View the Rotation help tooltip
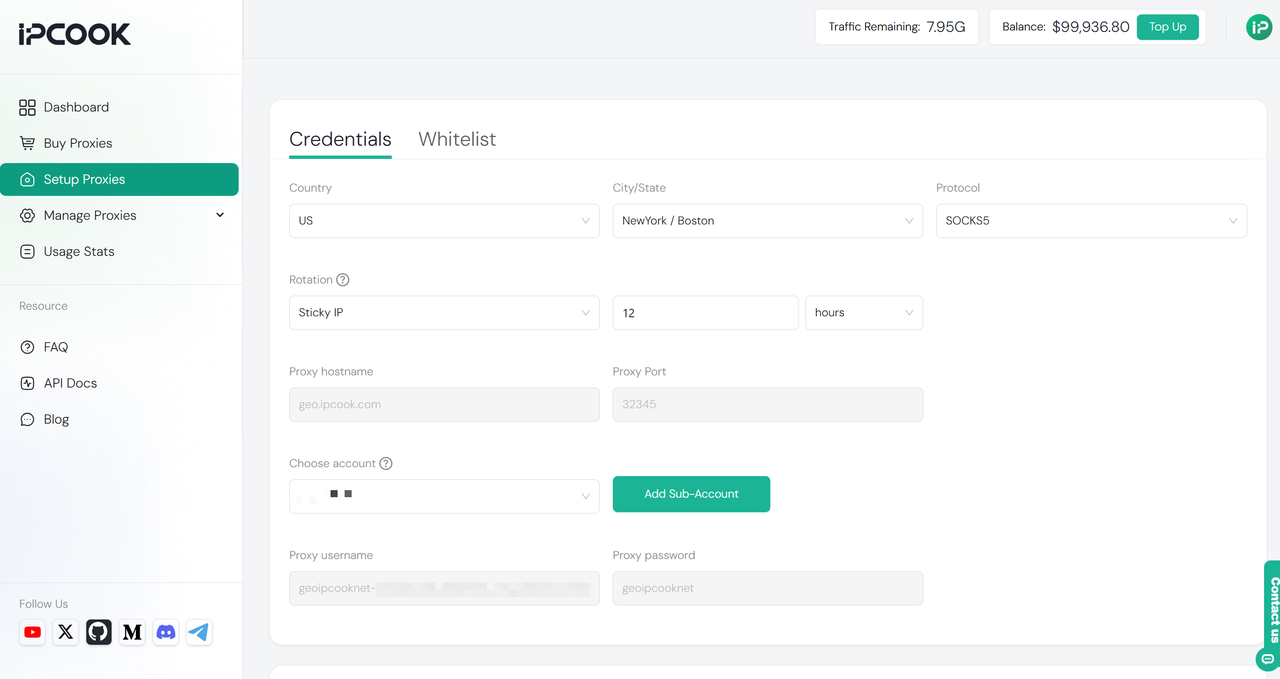Image resolution: width=1280 pixels, height=679 pixels. [x=343, y=279]
